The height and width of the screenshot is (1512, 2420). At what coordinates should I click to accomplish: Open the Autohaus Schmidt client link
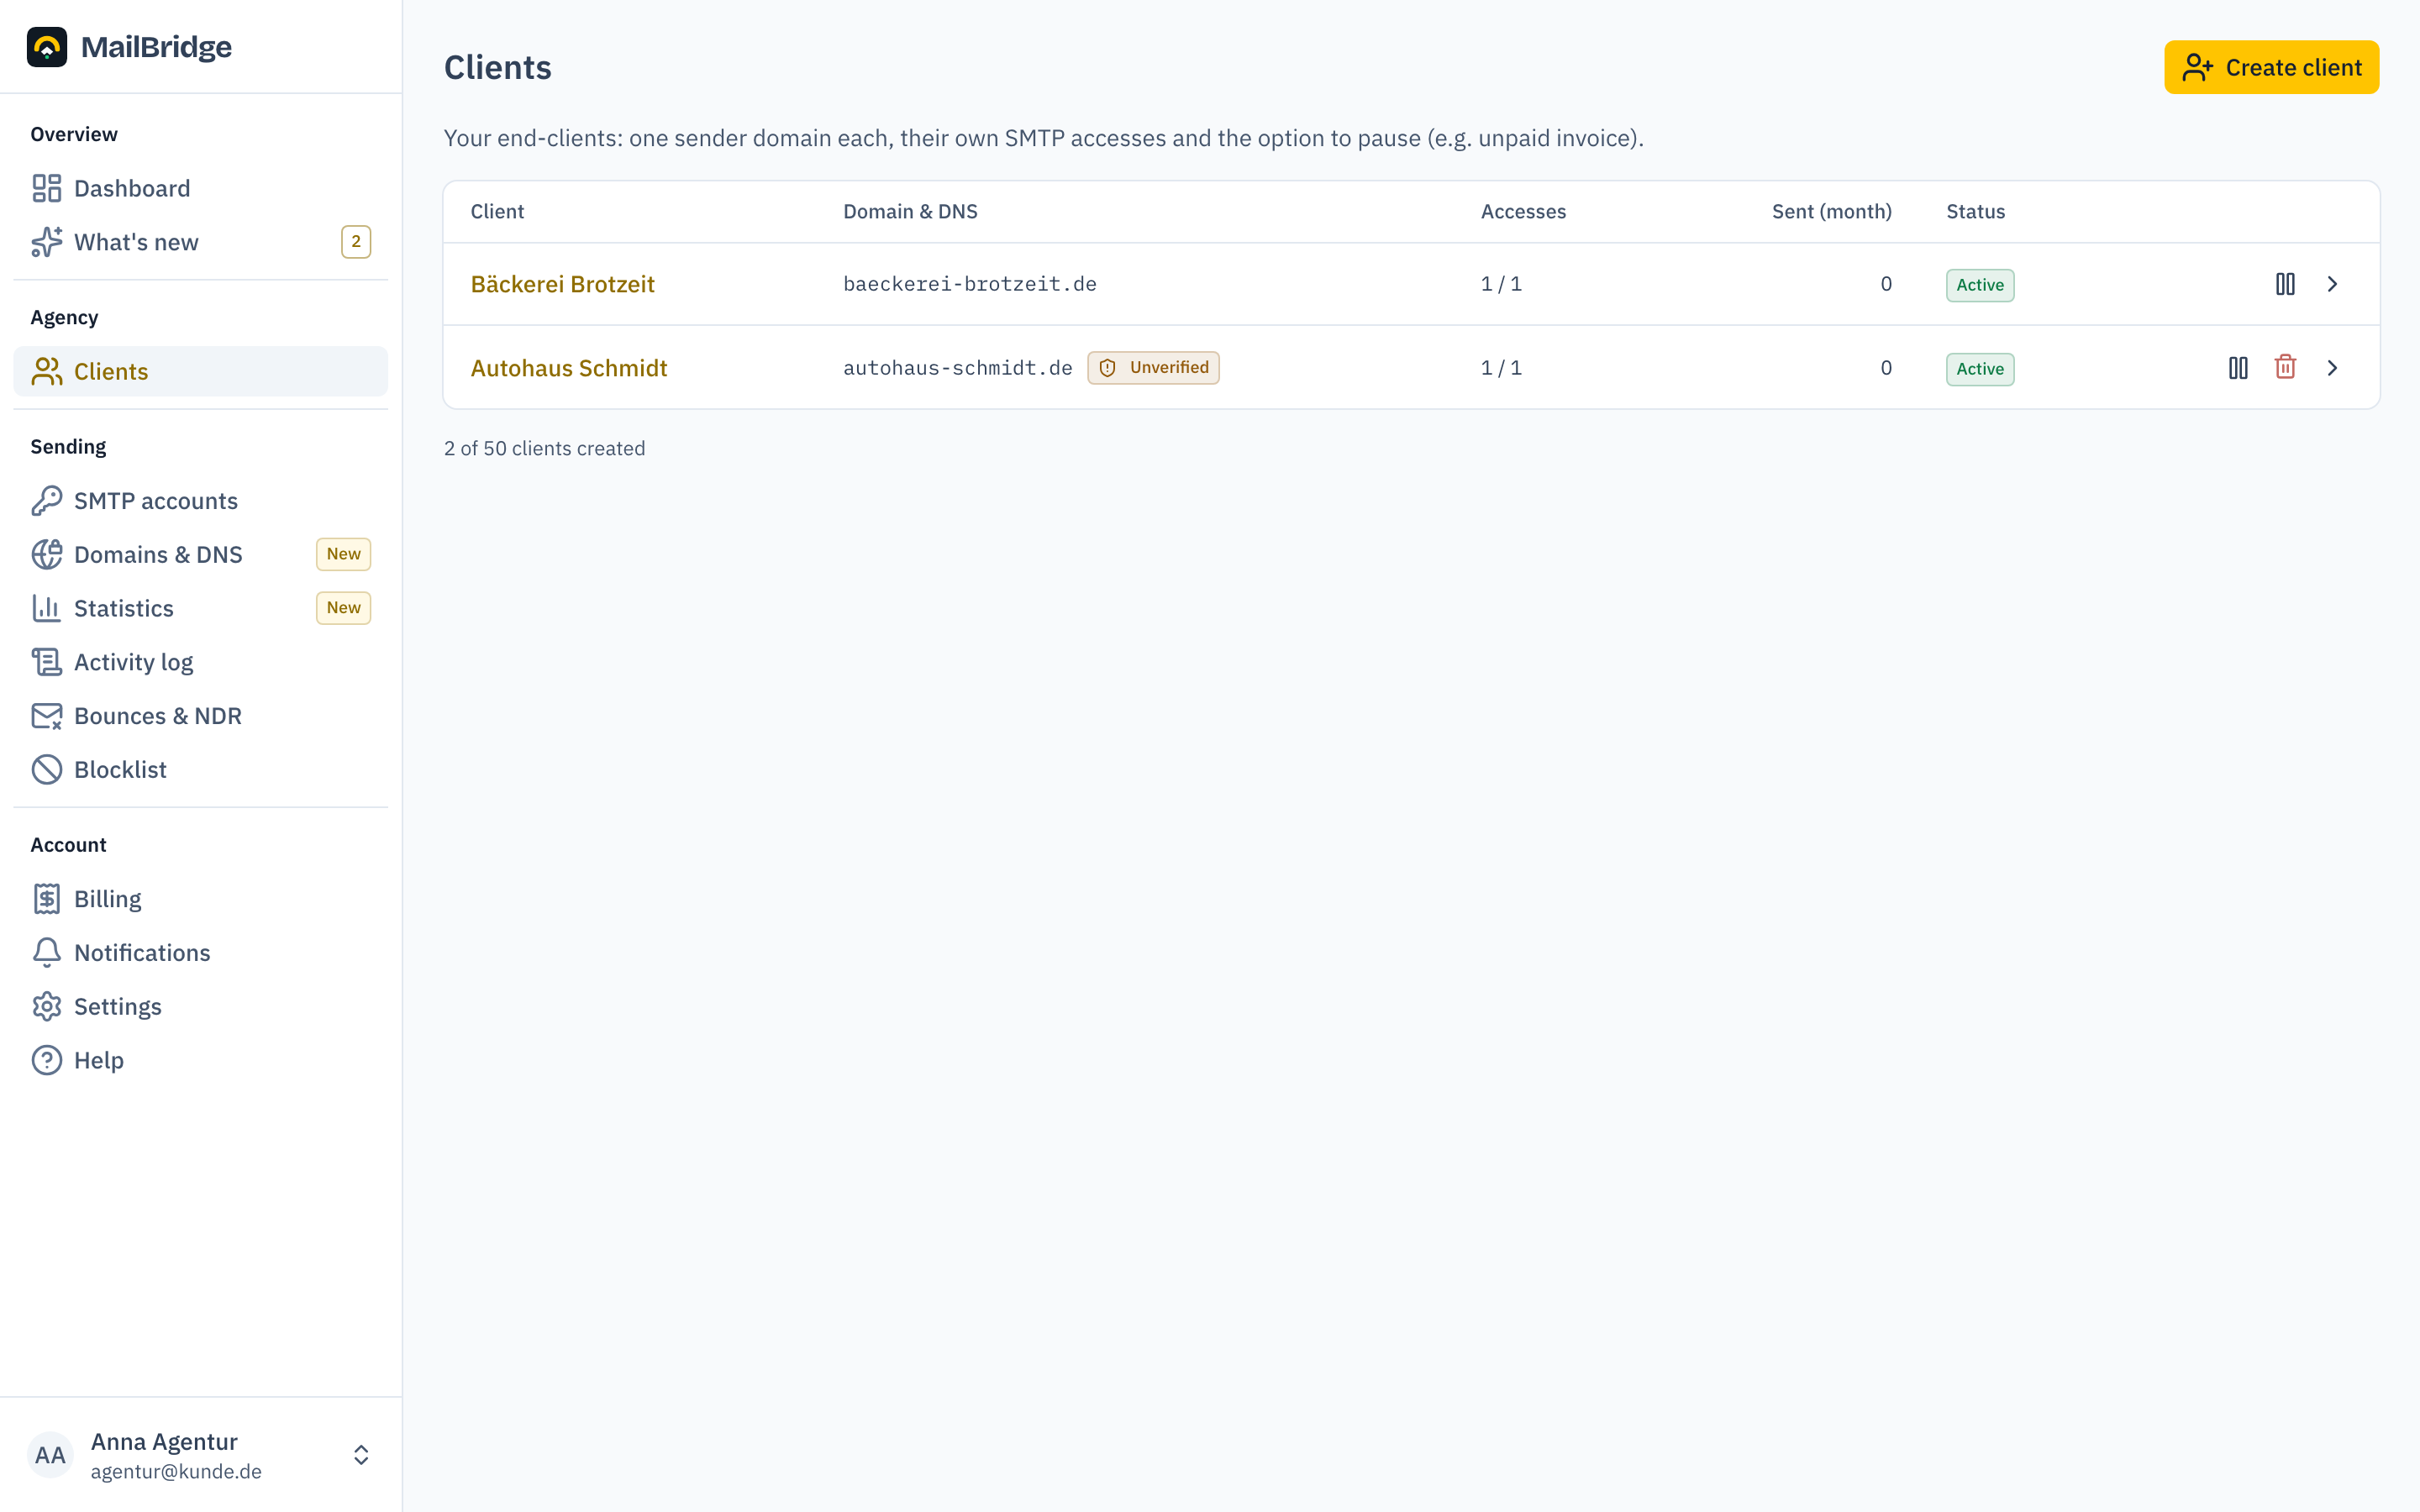pyautogui.click(x=569, y=368)
